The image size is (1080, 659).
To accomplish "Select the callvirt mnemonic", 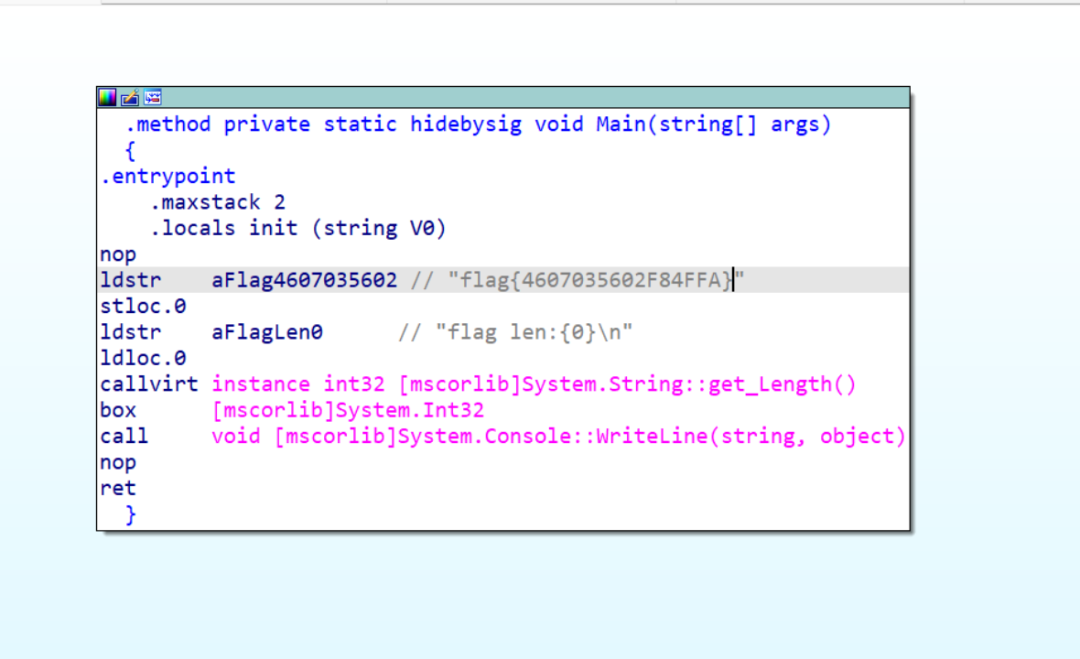I will coord(149,384).
